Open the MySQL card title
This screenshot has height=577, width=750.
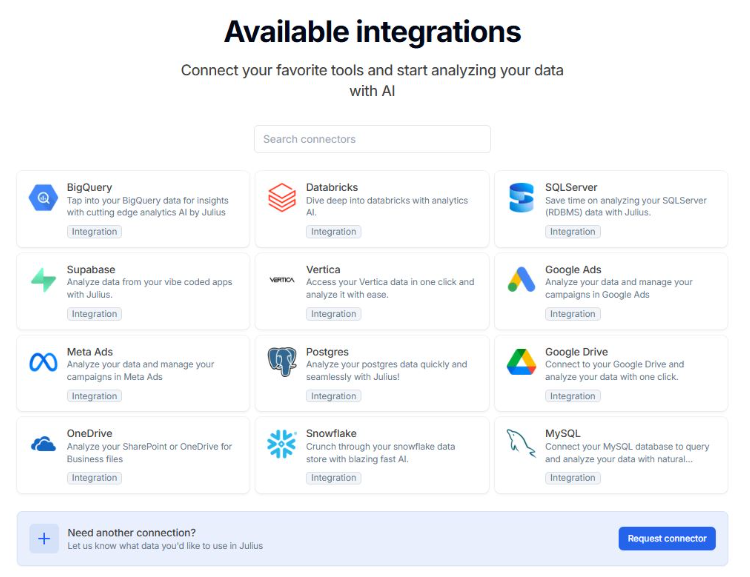pyautogui.click(x=562, y=433)
